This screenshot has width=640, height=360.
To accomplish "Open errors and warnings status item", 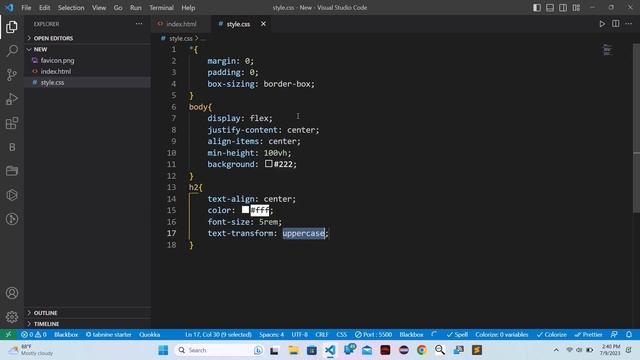I will (x=34, y=334).
